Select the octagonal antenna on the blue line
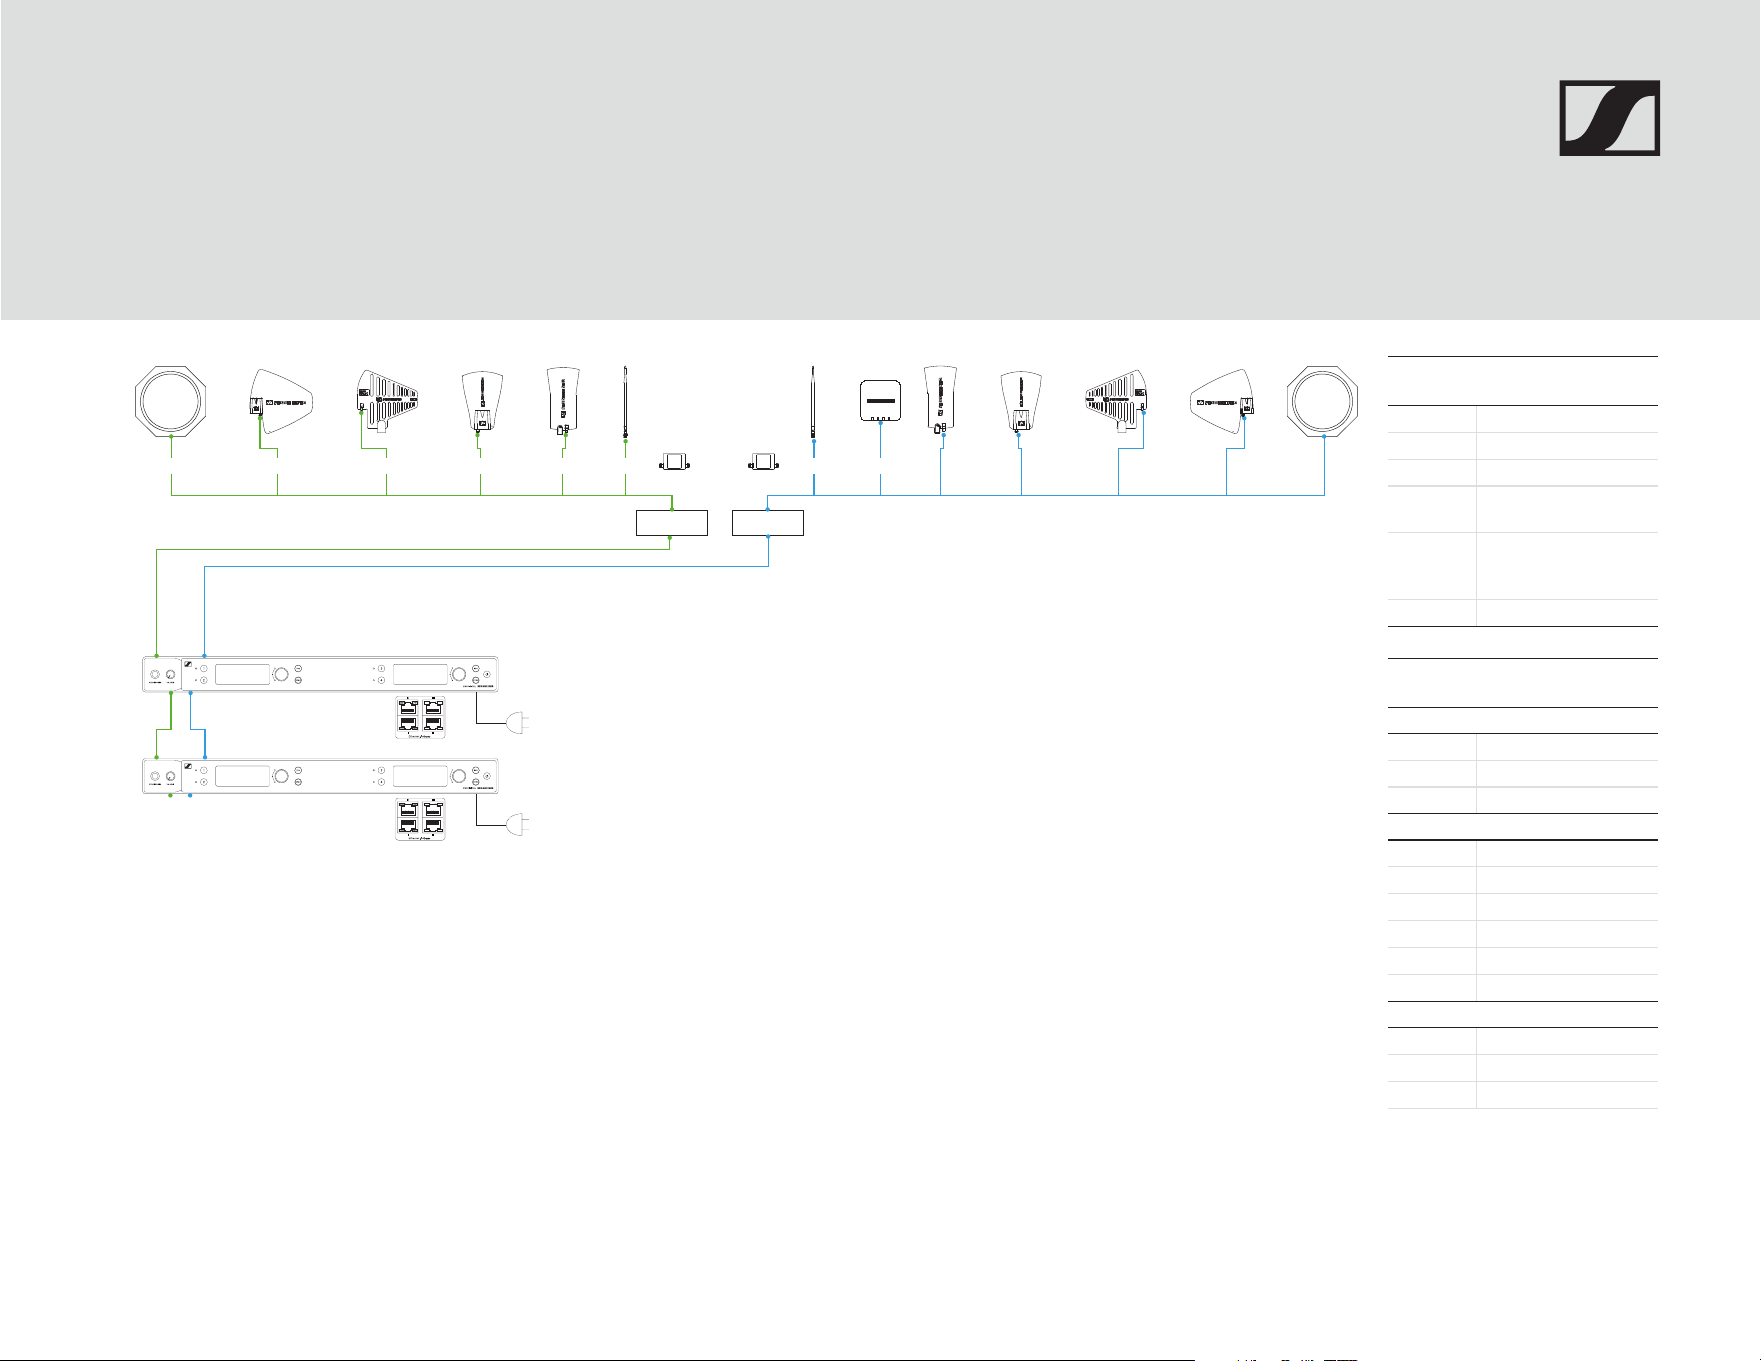This screenshot has width=1761, height=1361. coord(1324,400)
